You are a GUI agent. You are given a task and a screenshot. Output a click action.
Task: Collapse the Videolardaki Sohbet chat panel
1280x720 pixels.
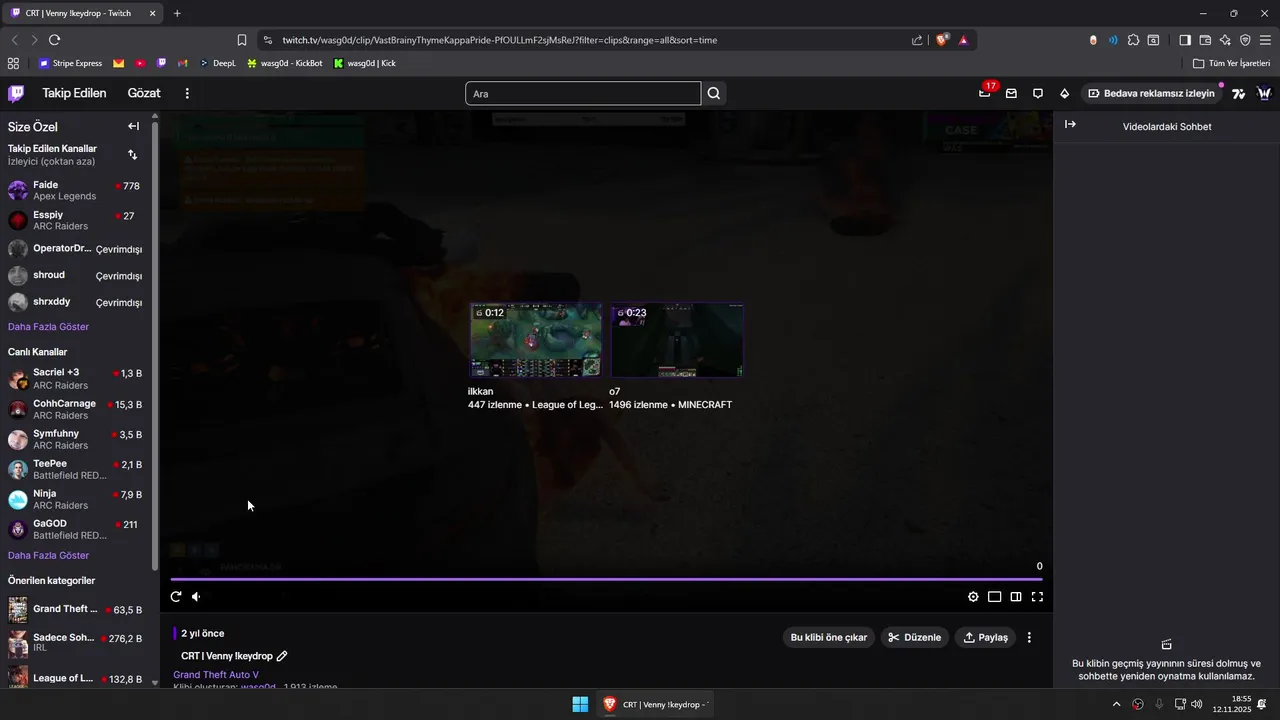[1070, 124]
